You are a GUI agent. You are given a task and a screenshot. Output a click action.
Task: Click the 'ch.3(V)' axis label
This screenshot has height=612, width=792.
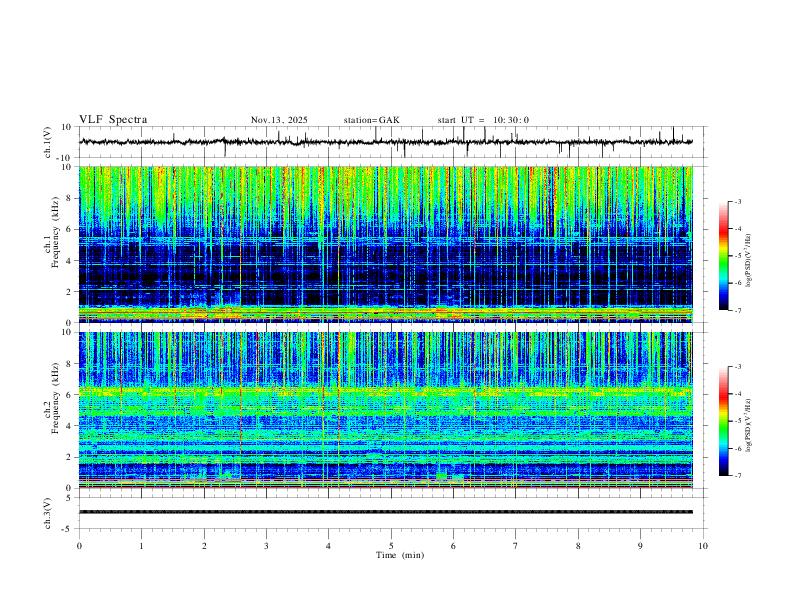(x=48, y=513)
